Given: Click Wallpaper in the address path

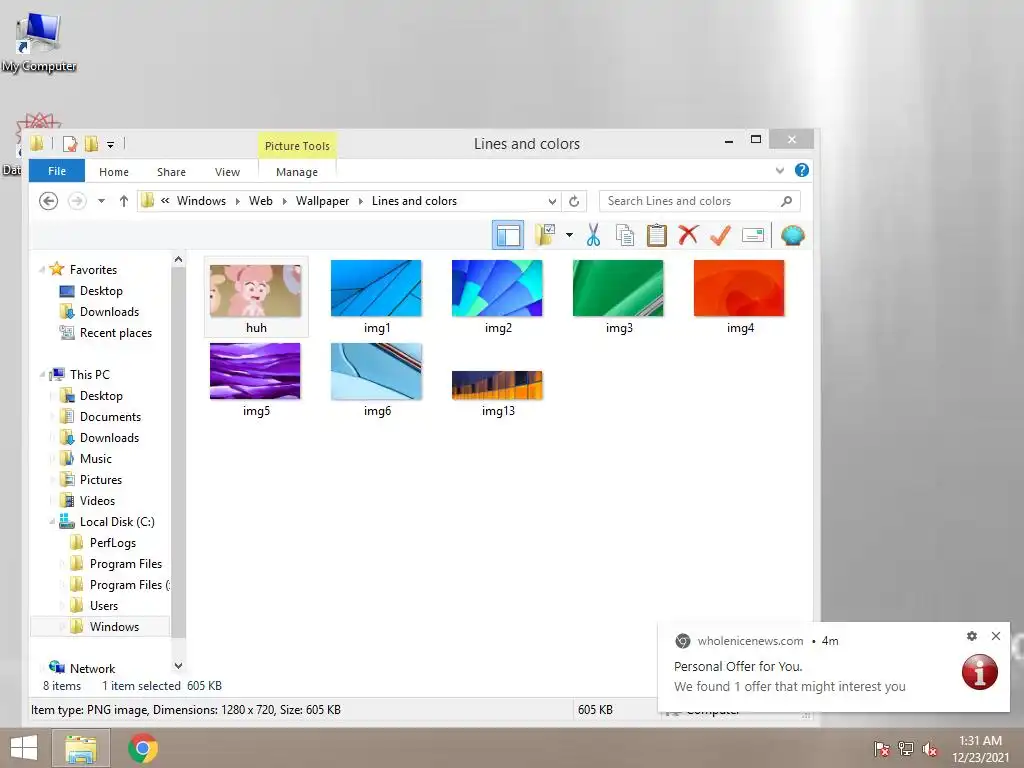Looking at the screenshot, I should click(322, 201).
